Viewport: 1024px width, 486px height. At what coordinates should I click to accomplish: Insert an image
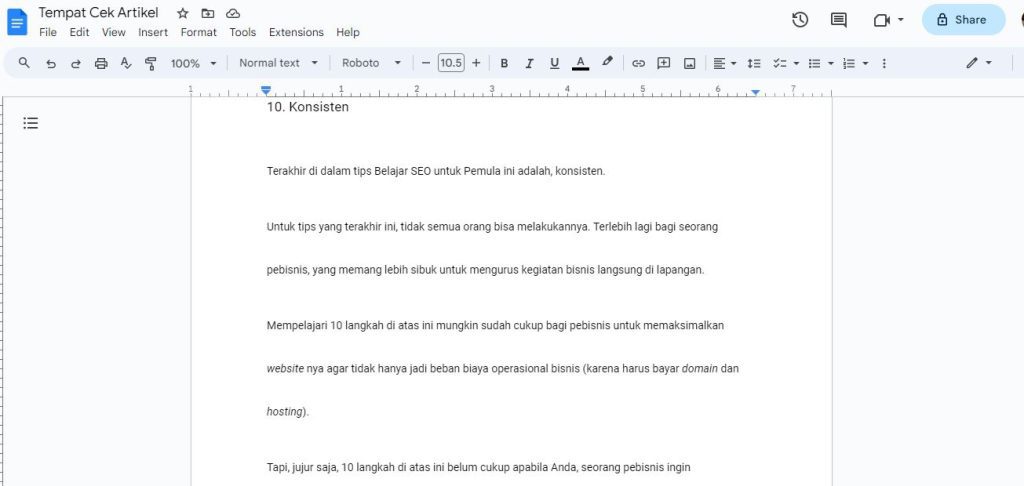point(689,63)
